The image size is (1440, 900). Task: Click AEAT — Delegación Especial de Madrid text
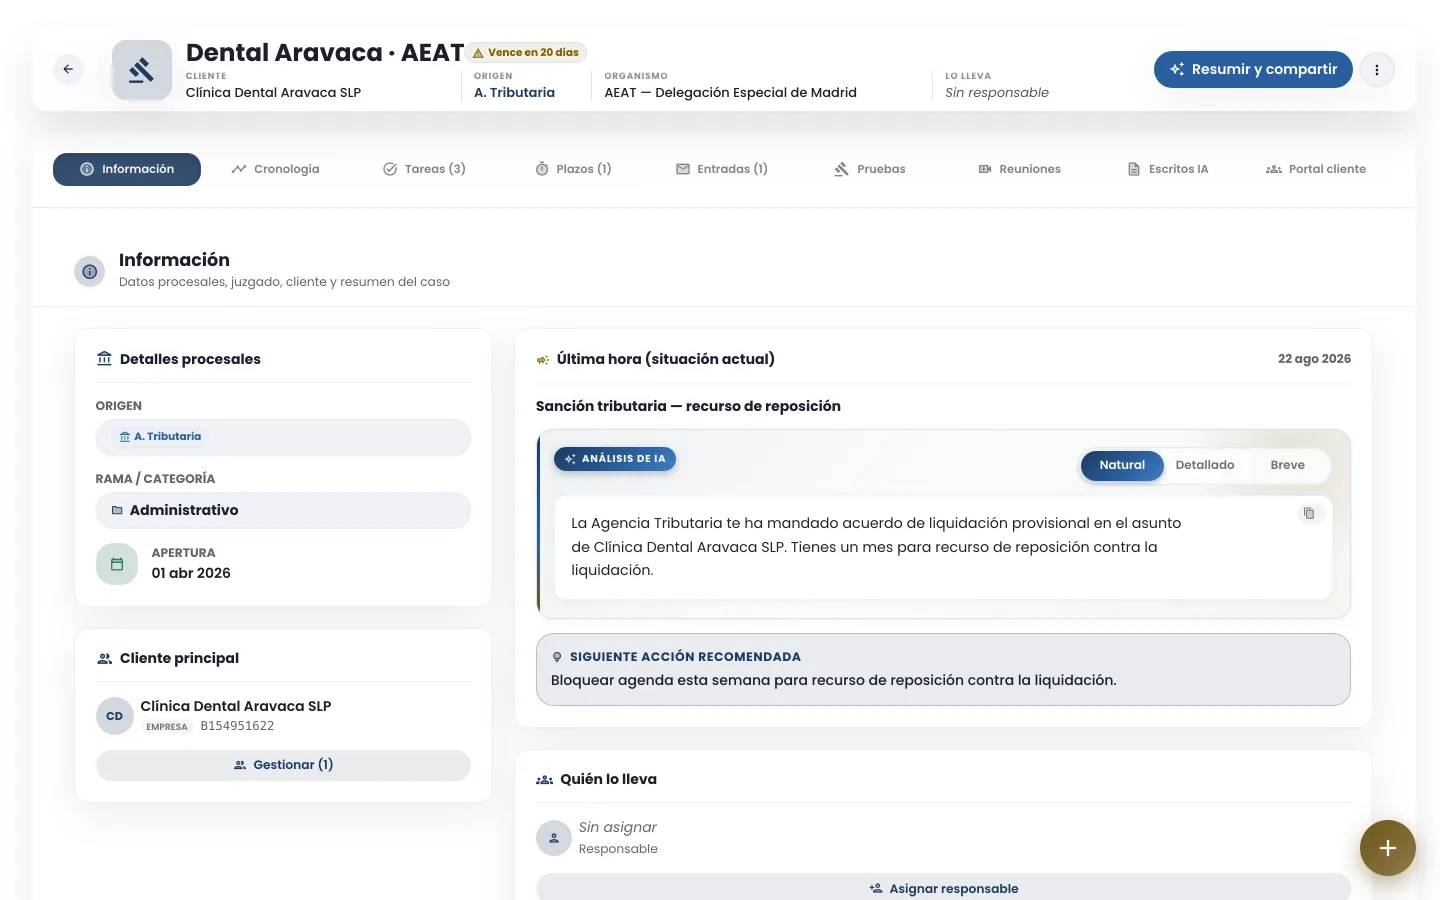(x=730, y=93)
